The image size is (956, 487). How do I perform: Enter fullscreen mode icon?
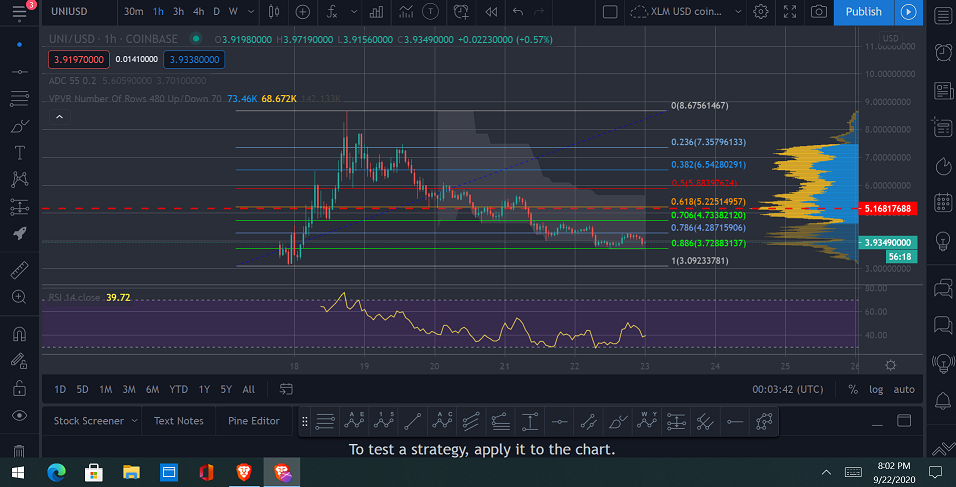pos(790,12)
